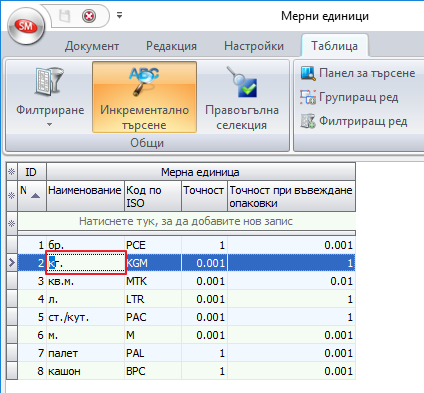The image size is (424, 393).
Task: Toggle Инкрементално търсене
Action: [x=144, y=97]
